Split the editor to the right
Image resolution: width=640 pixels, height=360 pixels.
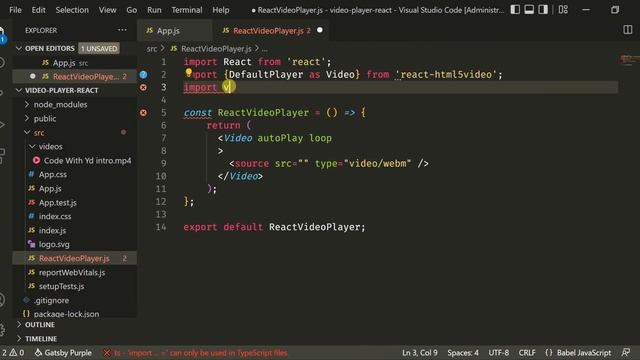coord(628,30)
